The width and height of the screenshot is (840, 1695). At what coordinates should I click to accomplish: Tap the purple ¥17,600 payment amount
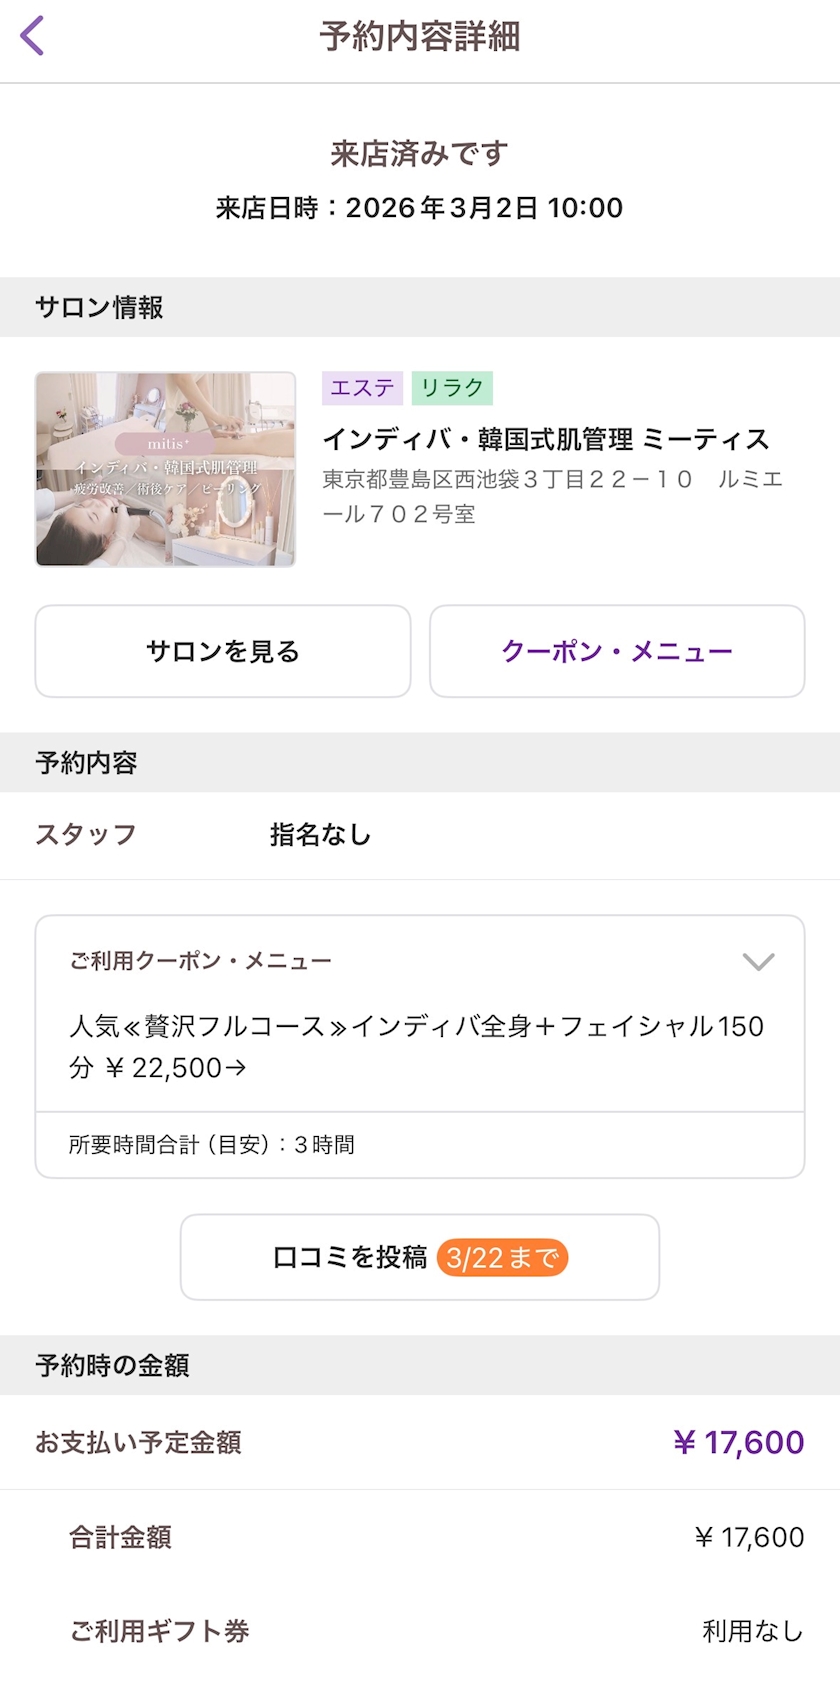738,1442
